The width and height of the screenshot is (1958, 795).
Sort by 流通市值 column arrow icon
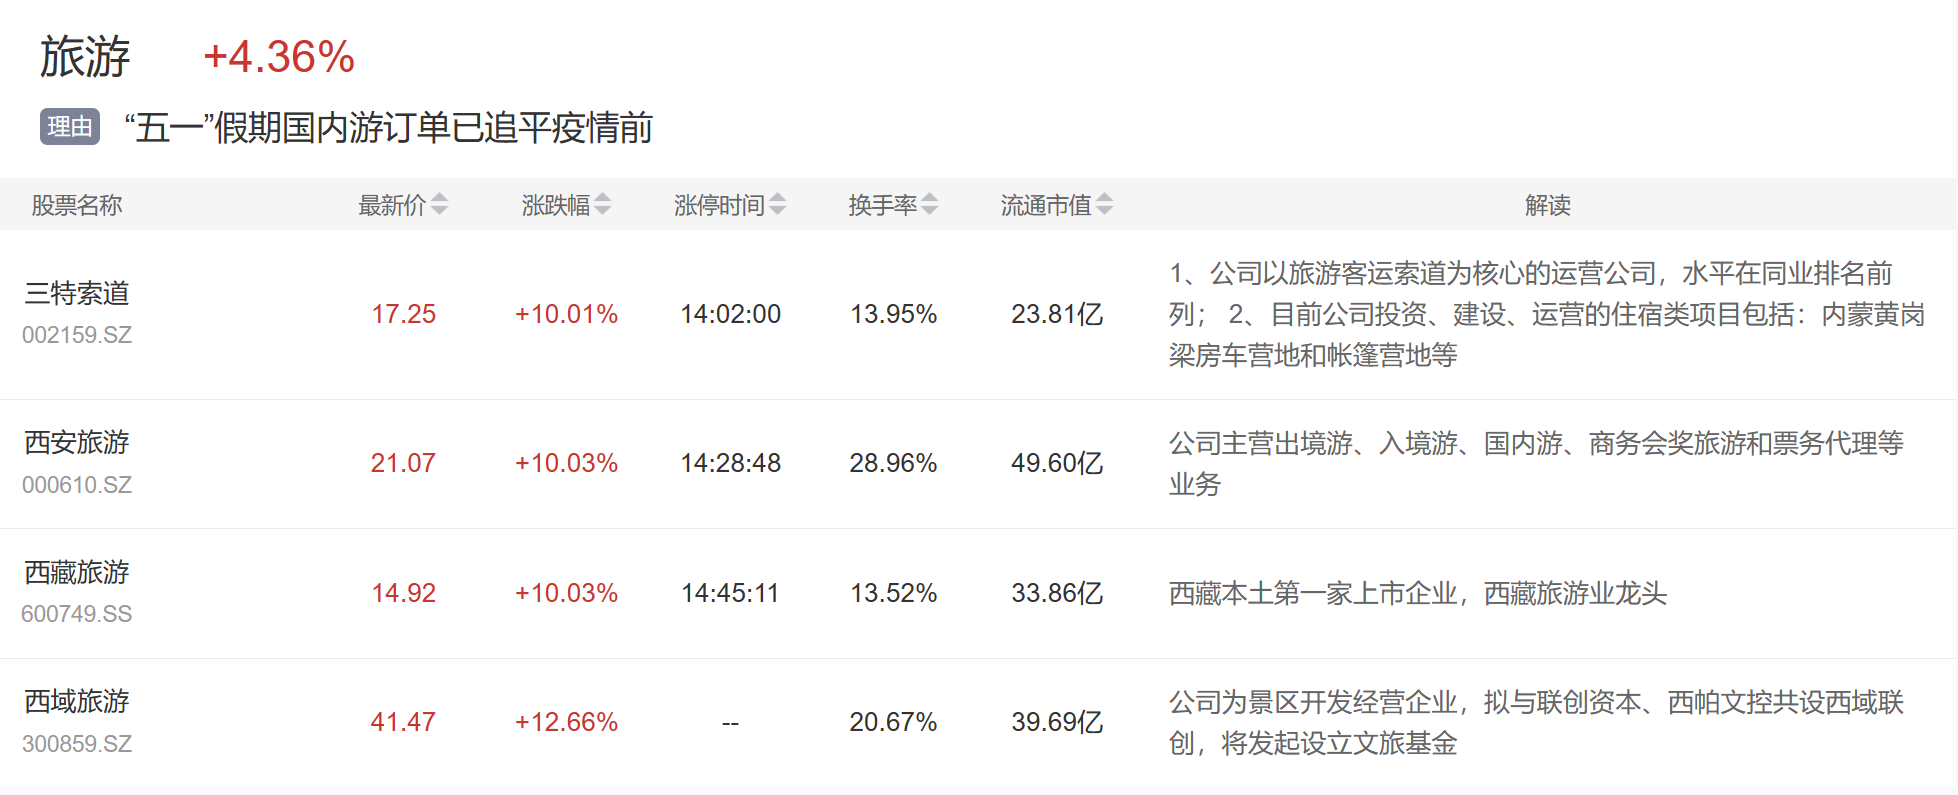[1104, 205]
